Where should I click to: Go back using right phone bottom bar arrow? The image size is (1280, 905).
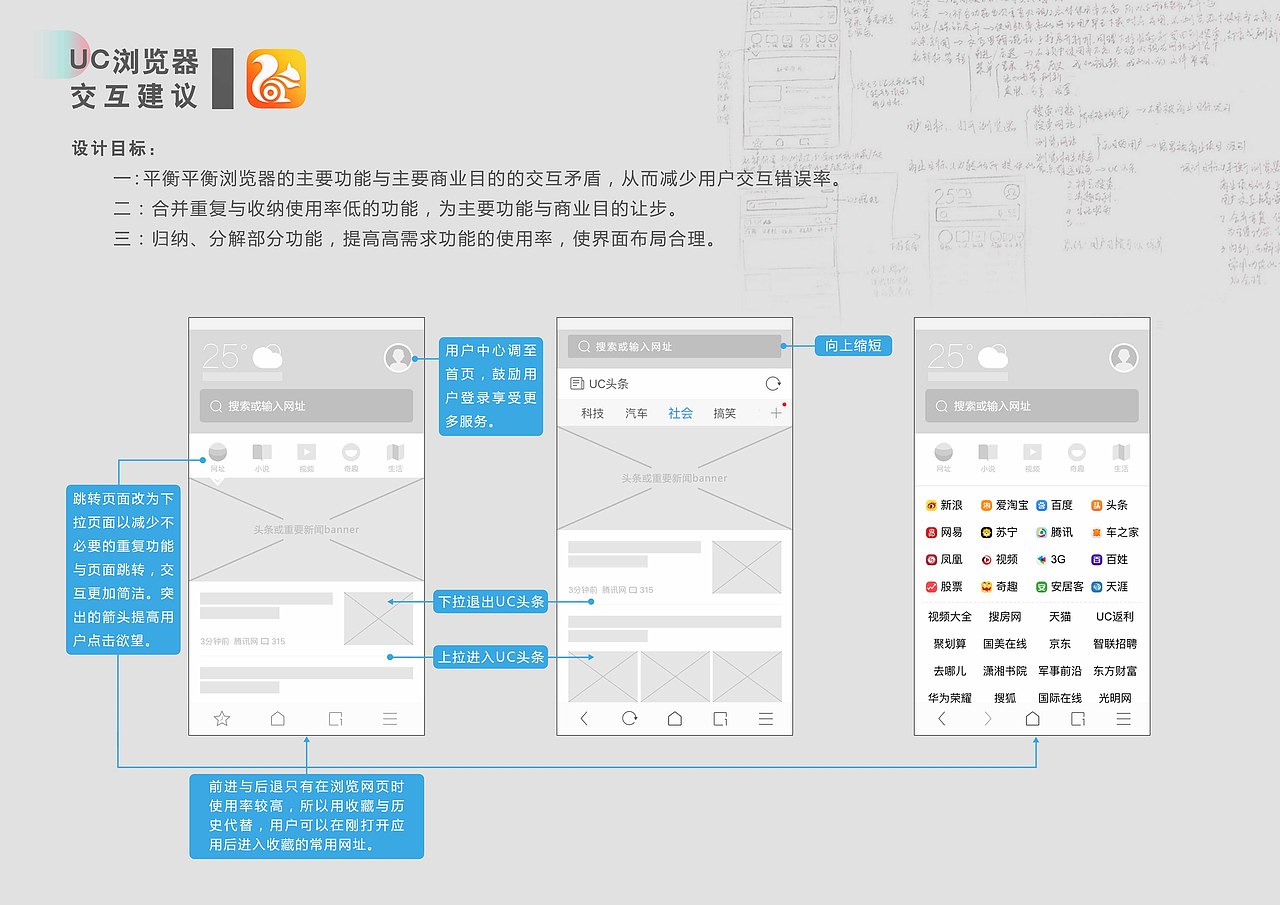[941, 718]
